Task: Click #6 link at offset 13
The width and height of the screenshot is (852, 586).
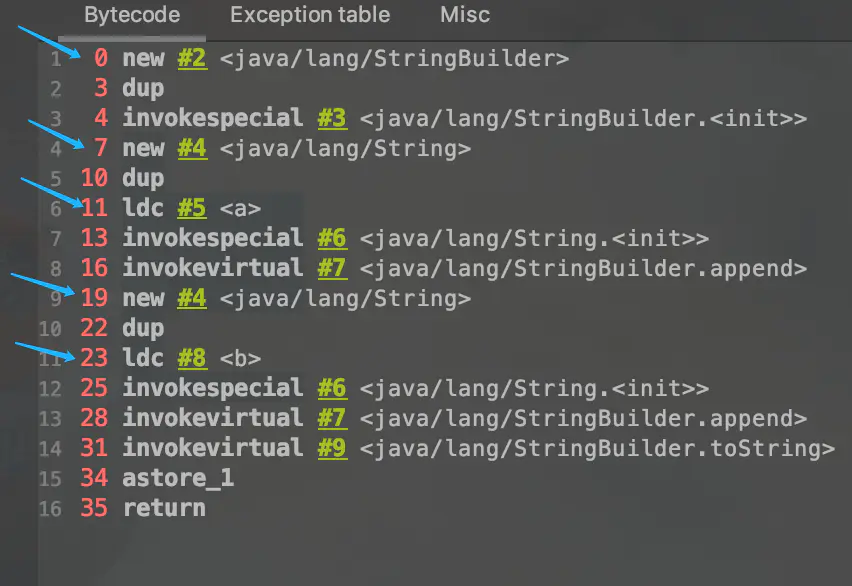Action: pos(332,238)
